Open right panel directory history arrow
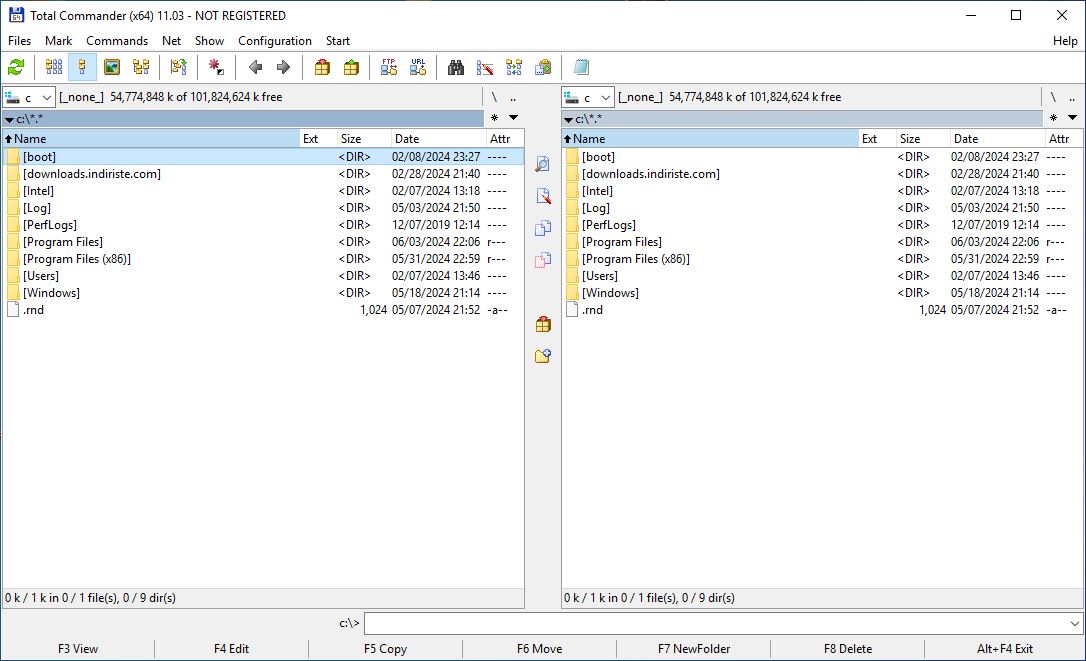The width and height of the screenshot is (1086, 661). (x=1072, y=118)
